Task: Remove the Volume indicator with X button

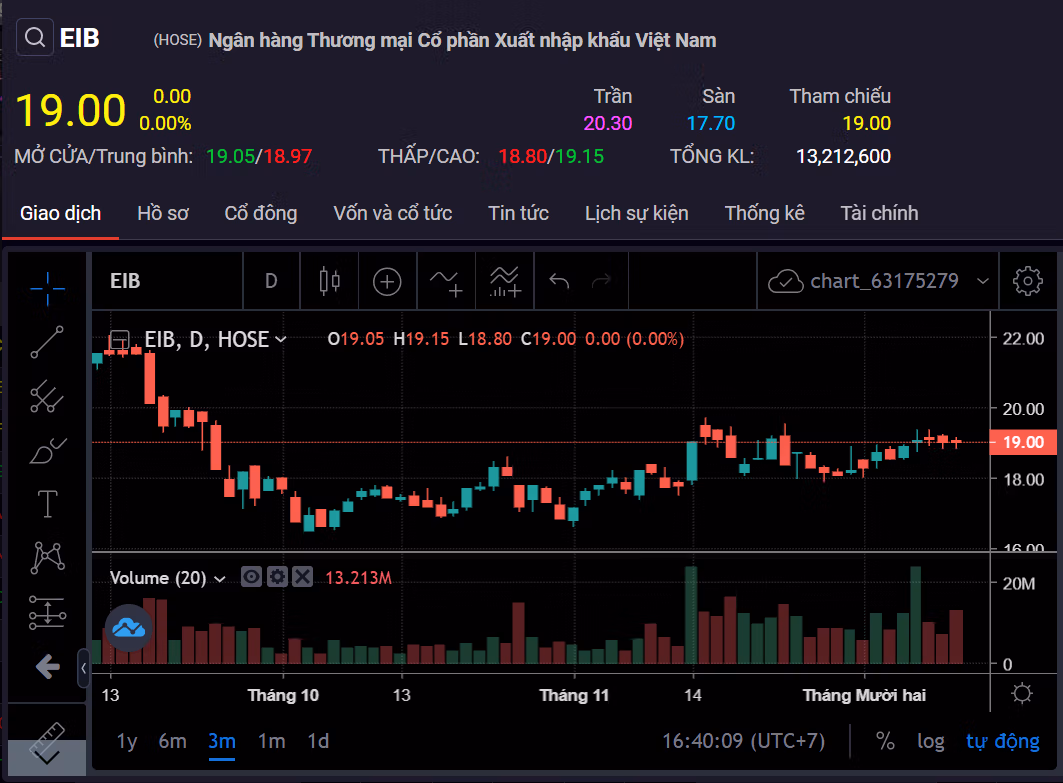Action: [x=303, y=577]
